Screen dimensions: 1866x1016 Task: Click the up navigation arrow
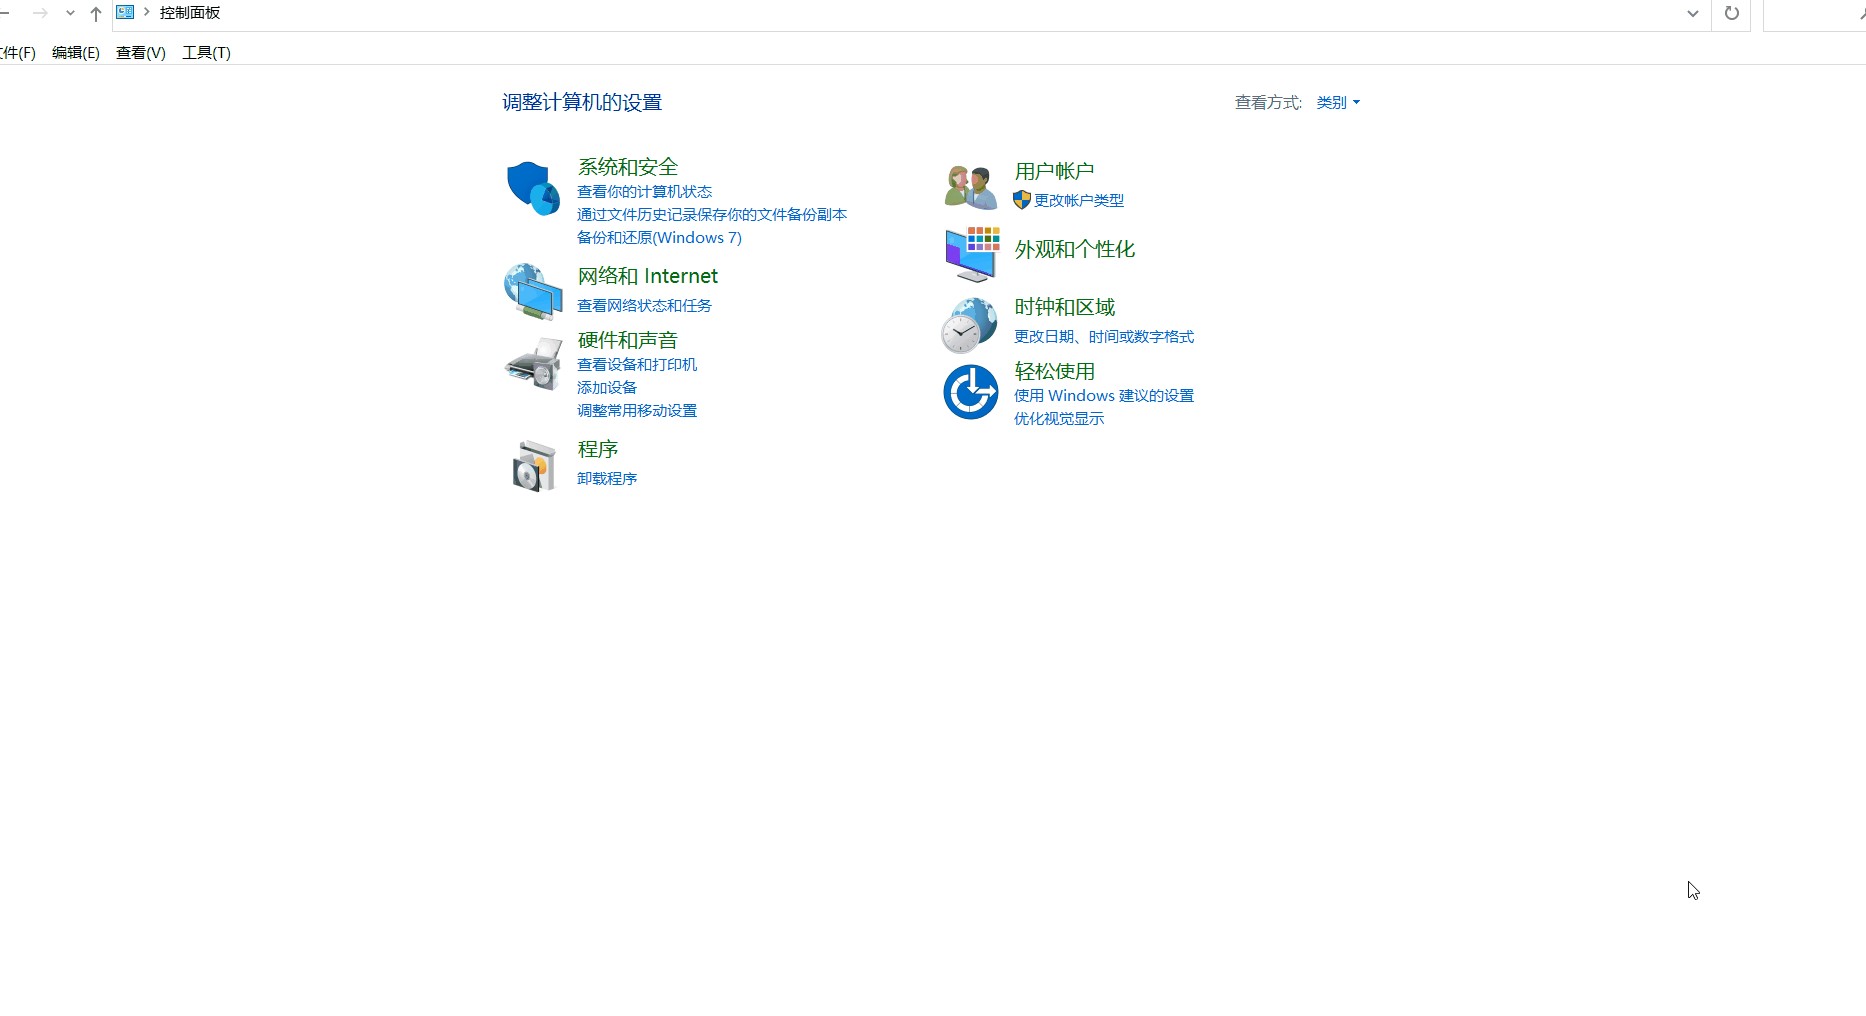click(x=95, y=14)
